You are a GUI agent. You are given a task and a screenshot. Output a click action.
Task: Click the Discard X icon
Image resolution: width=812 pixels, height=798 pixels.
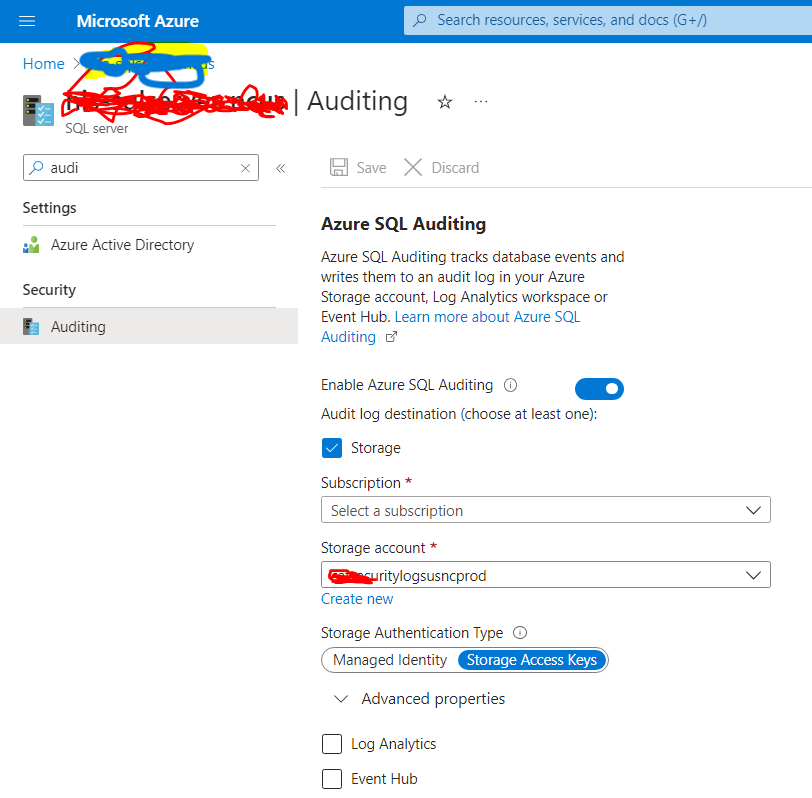pyautogui.click(x=413, y=168)
